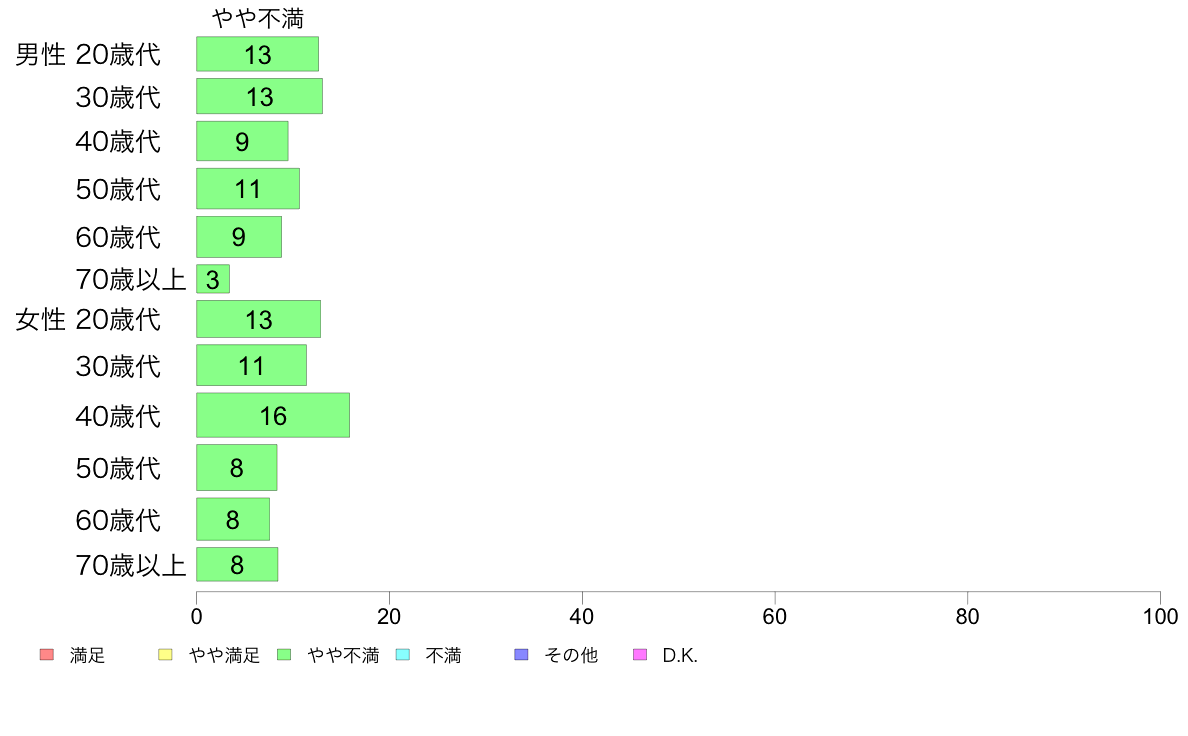Viewport: 1188px width, 736px height.
Task: Click the 男性 20歳代 row label
Action: click(x=88, y=55)
